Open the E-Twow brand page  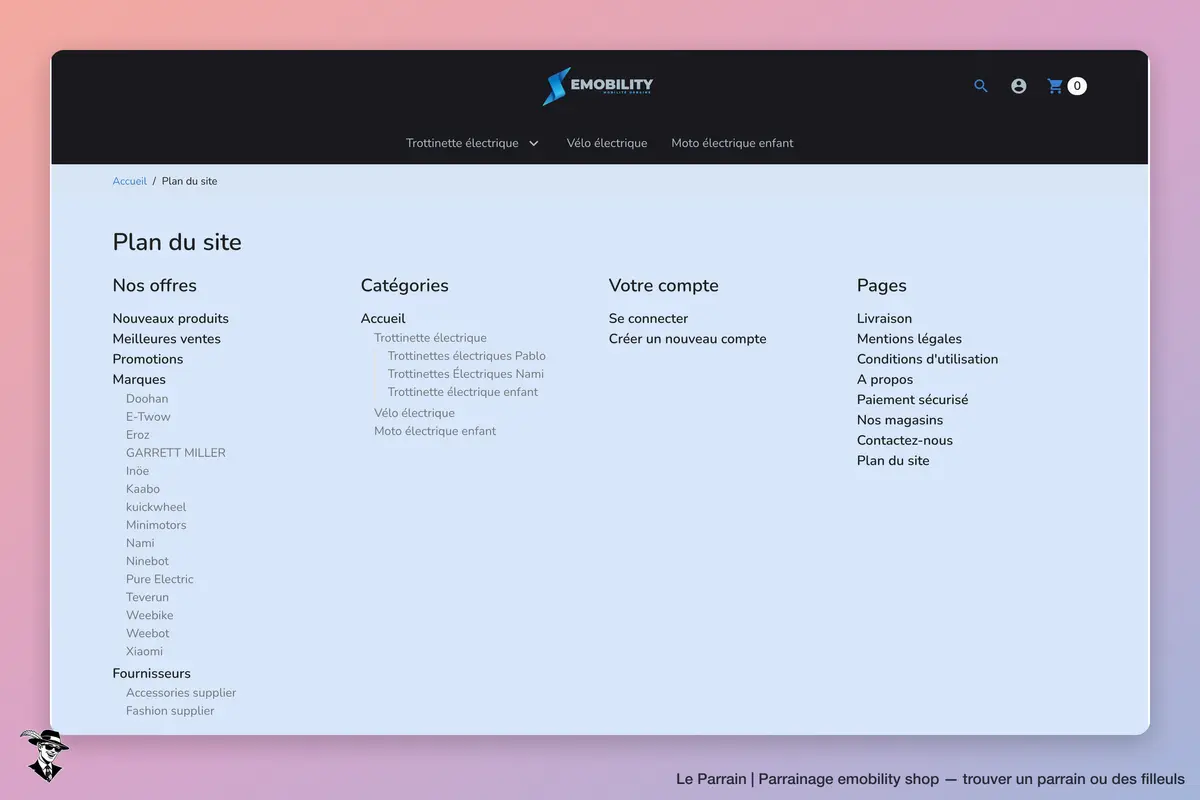coord(148,417)
